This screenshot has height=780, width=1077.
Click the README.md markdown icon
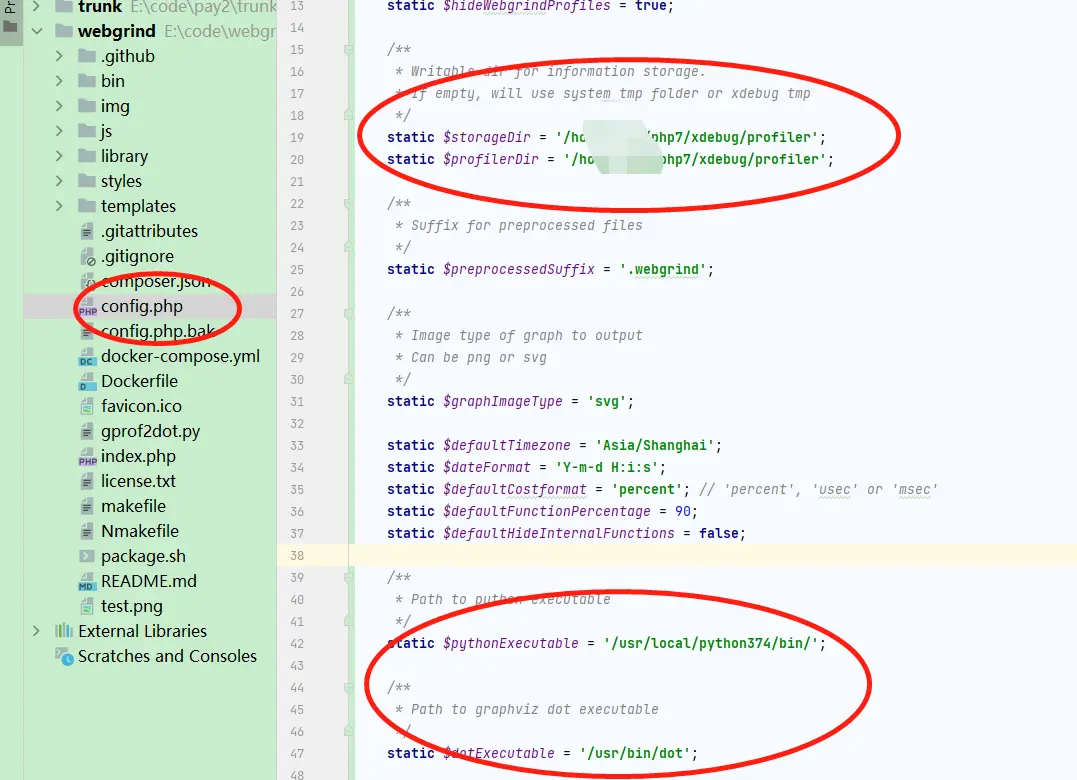[x=87, y=582]
